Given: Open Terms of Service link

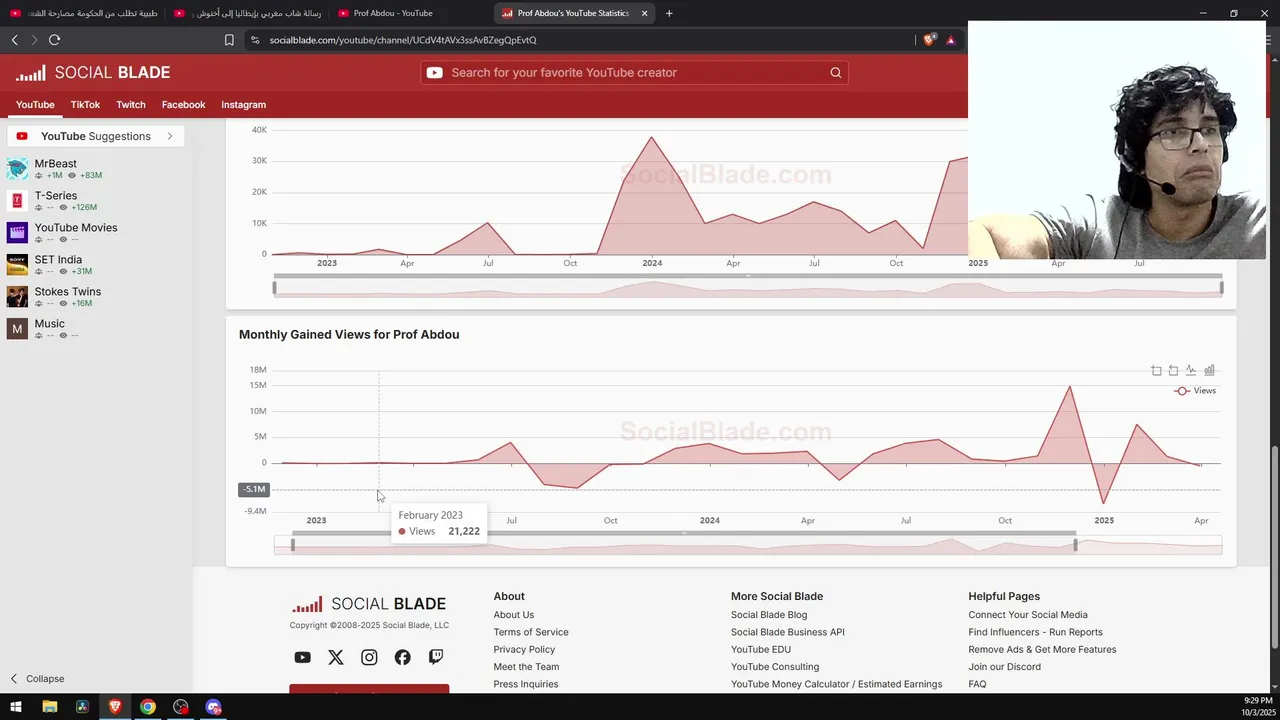Looking at the screenshot, I should [x=530, y=632].
